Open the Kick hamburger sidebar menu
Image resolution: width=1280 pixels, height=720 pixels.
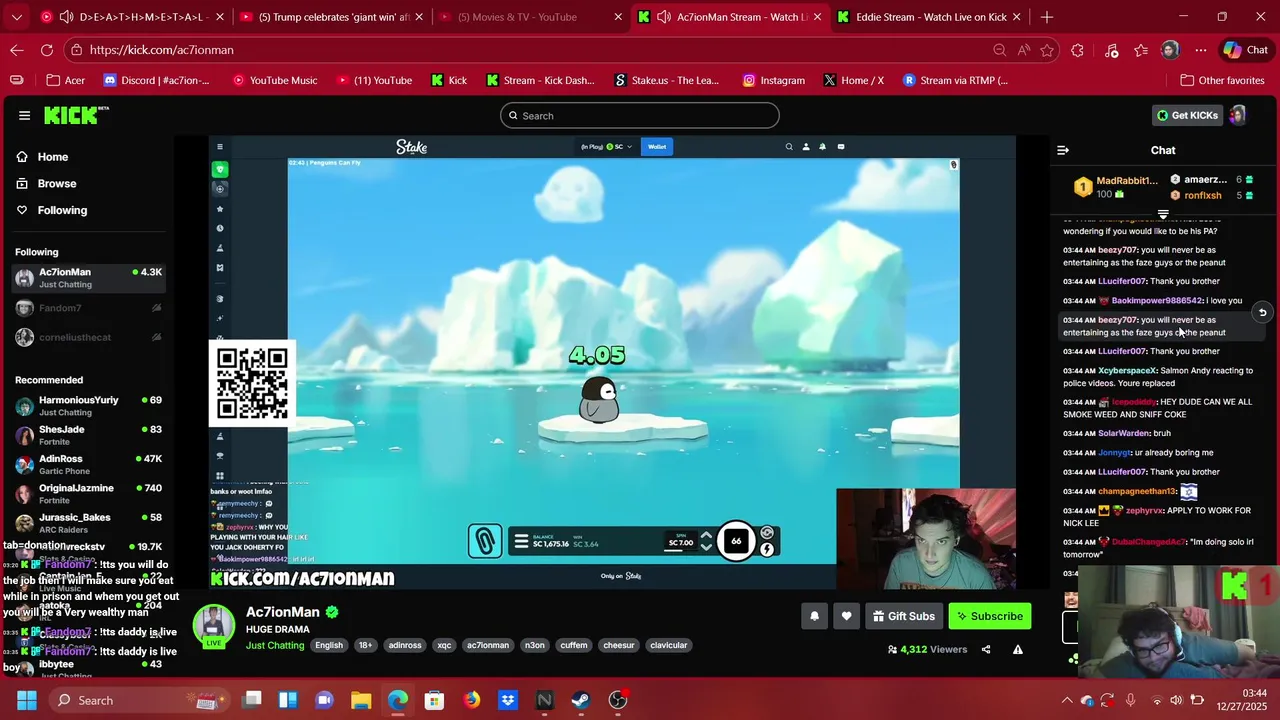[24, 115]
